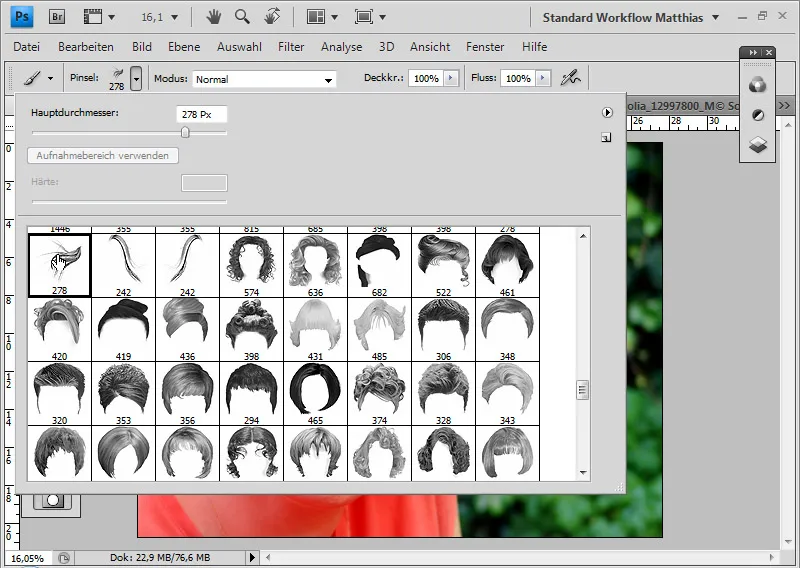Select the hair brush labeled 353
This screenshot has width=800, height=568.
pos(123,393)
